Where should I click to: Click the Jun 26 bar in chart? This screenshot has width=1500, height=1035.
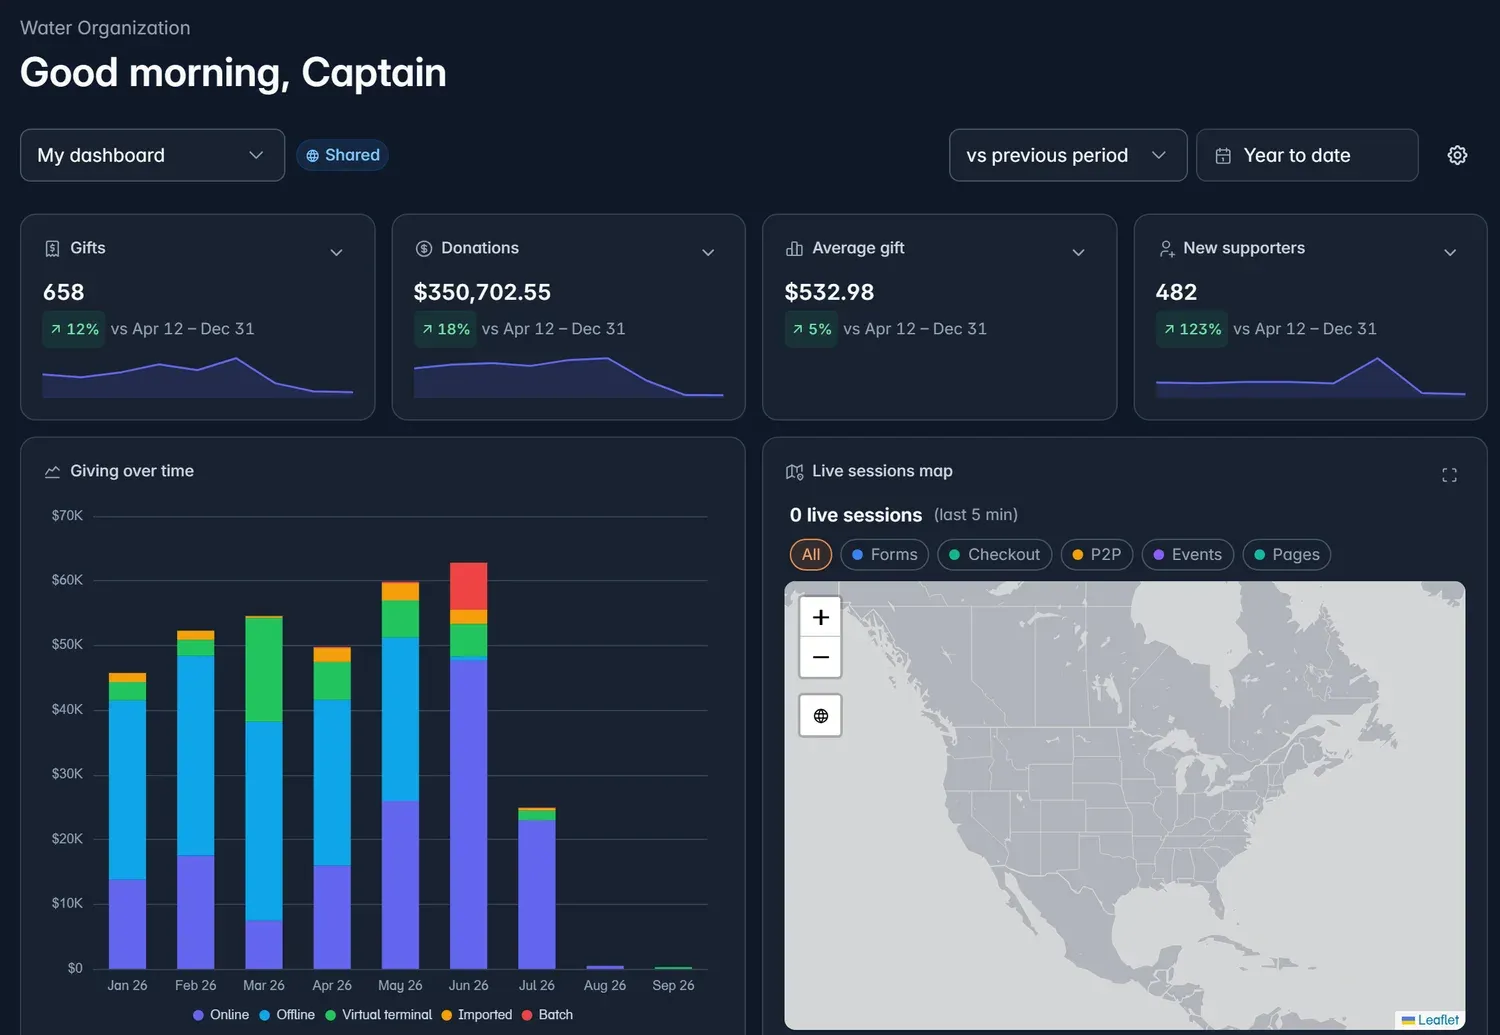tap(468, 765)
